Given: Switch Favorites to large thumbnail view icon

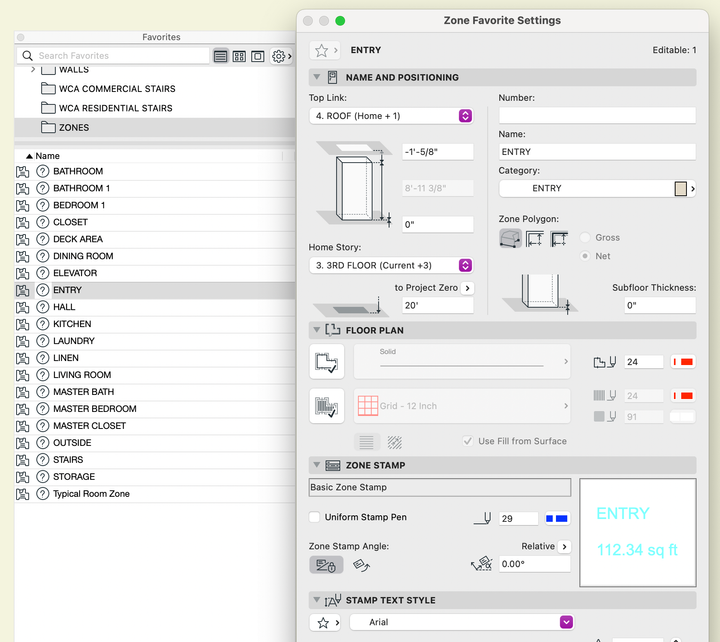Looking at the screenshot, I should click(x=239, y=56).
